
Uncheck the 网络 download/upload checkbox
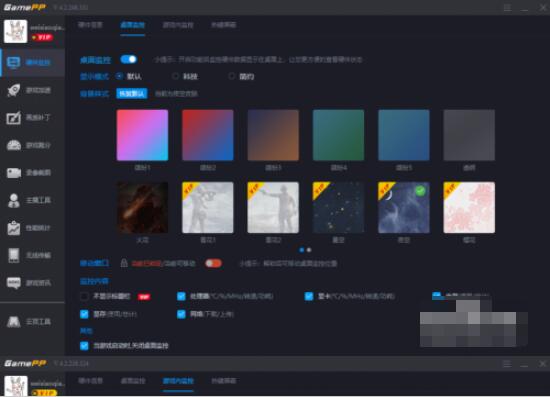click(181, 314)
